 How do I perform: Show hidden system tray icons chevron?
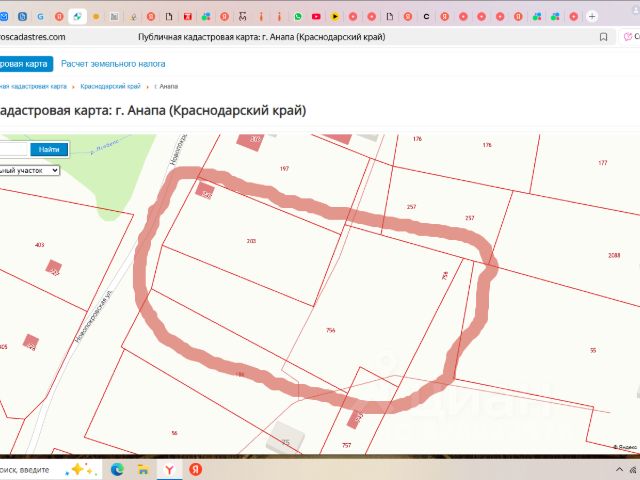619,469
